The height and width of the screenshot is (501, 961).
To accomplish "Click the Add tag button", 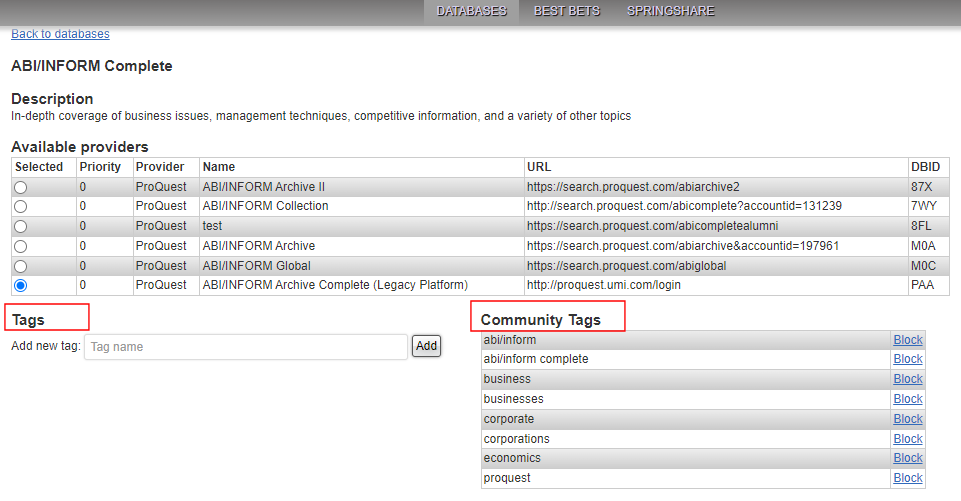I will [426, 346].
